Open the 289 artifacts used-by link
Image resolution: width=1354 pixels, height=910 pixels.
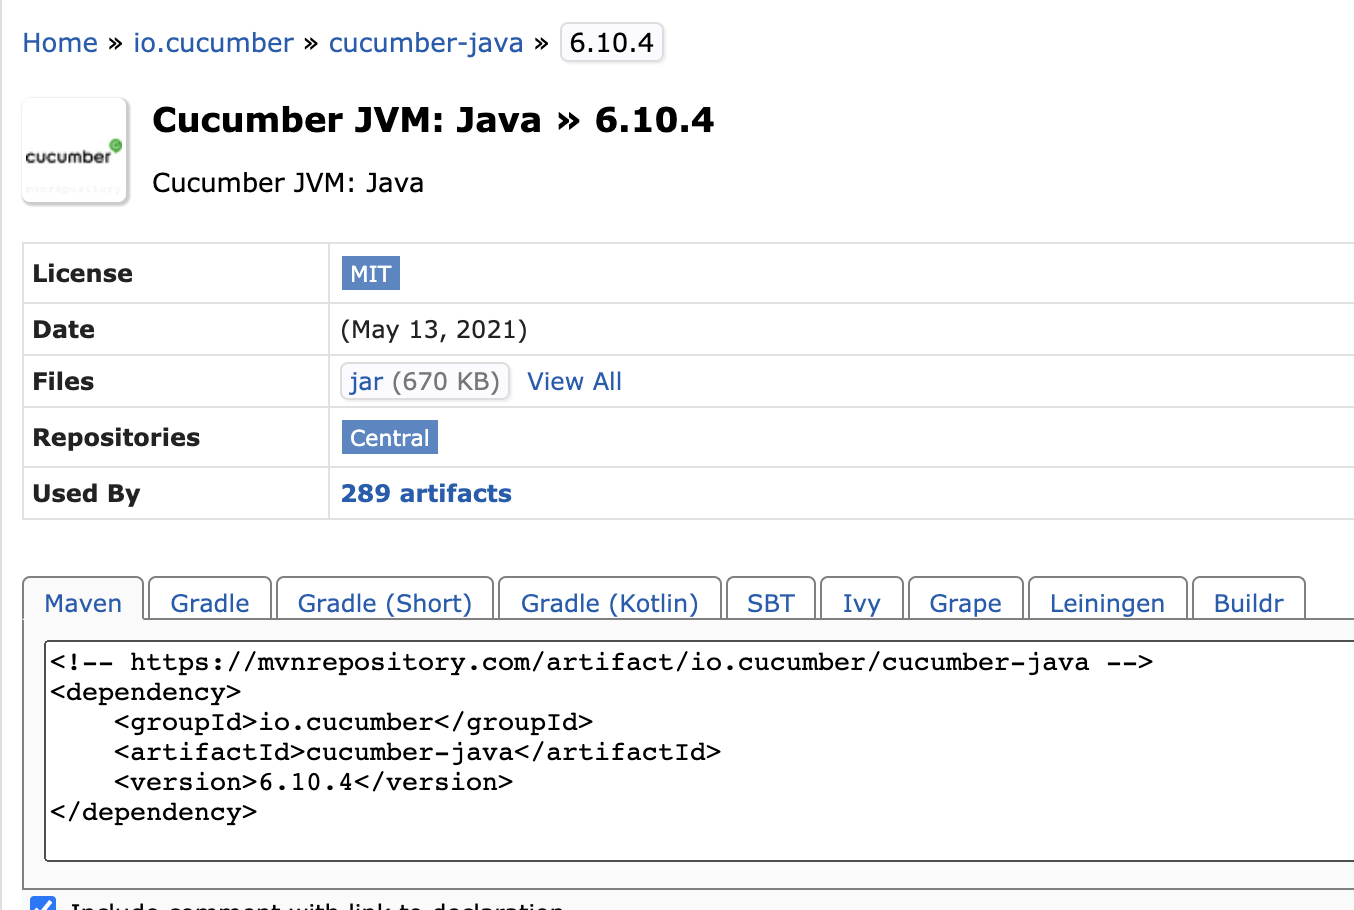(425, 492)
